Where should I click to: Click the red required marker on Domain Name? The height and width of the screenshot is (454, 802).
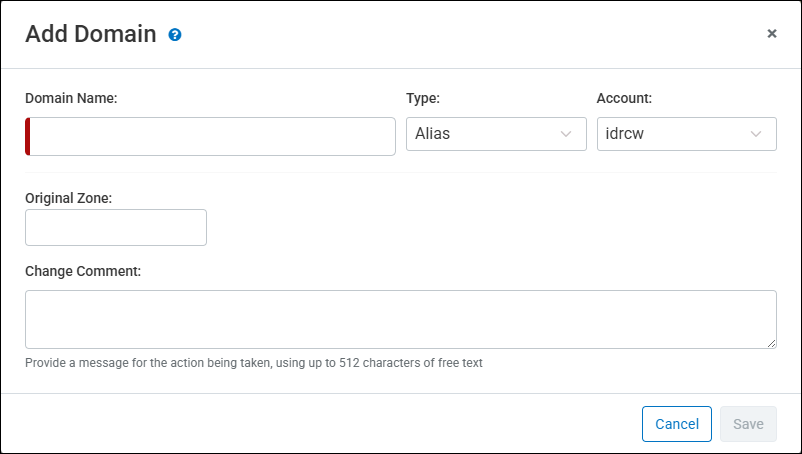(x=28, y=136)
